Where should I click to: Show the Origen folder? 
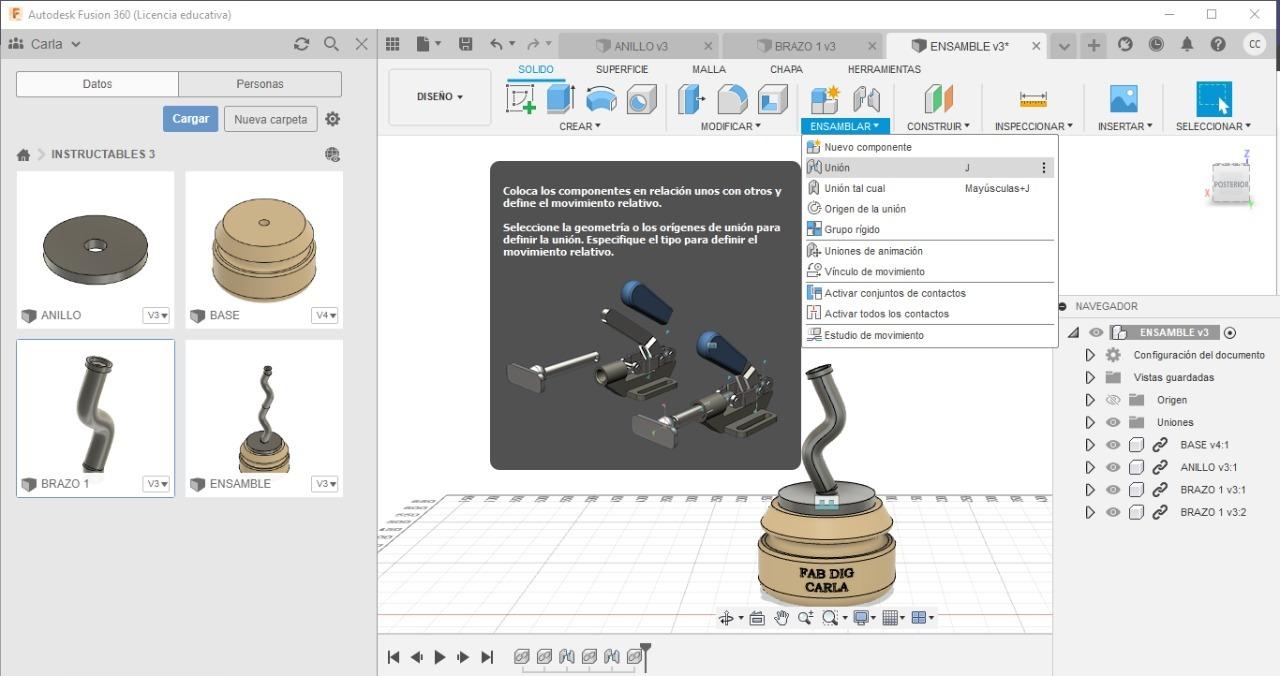[1113, 400]
